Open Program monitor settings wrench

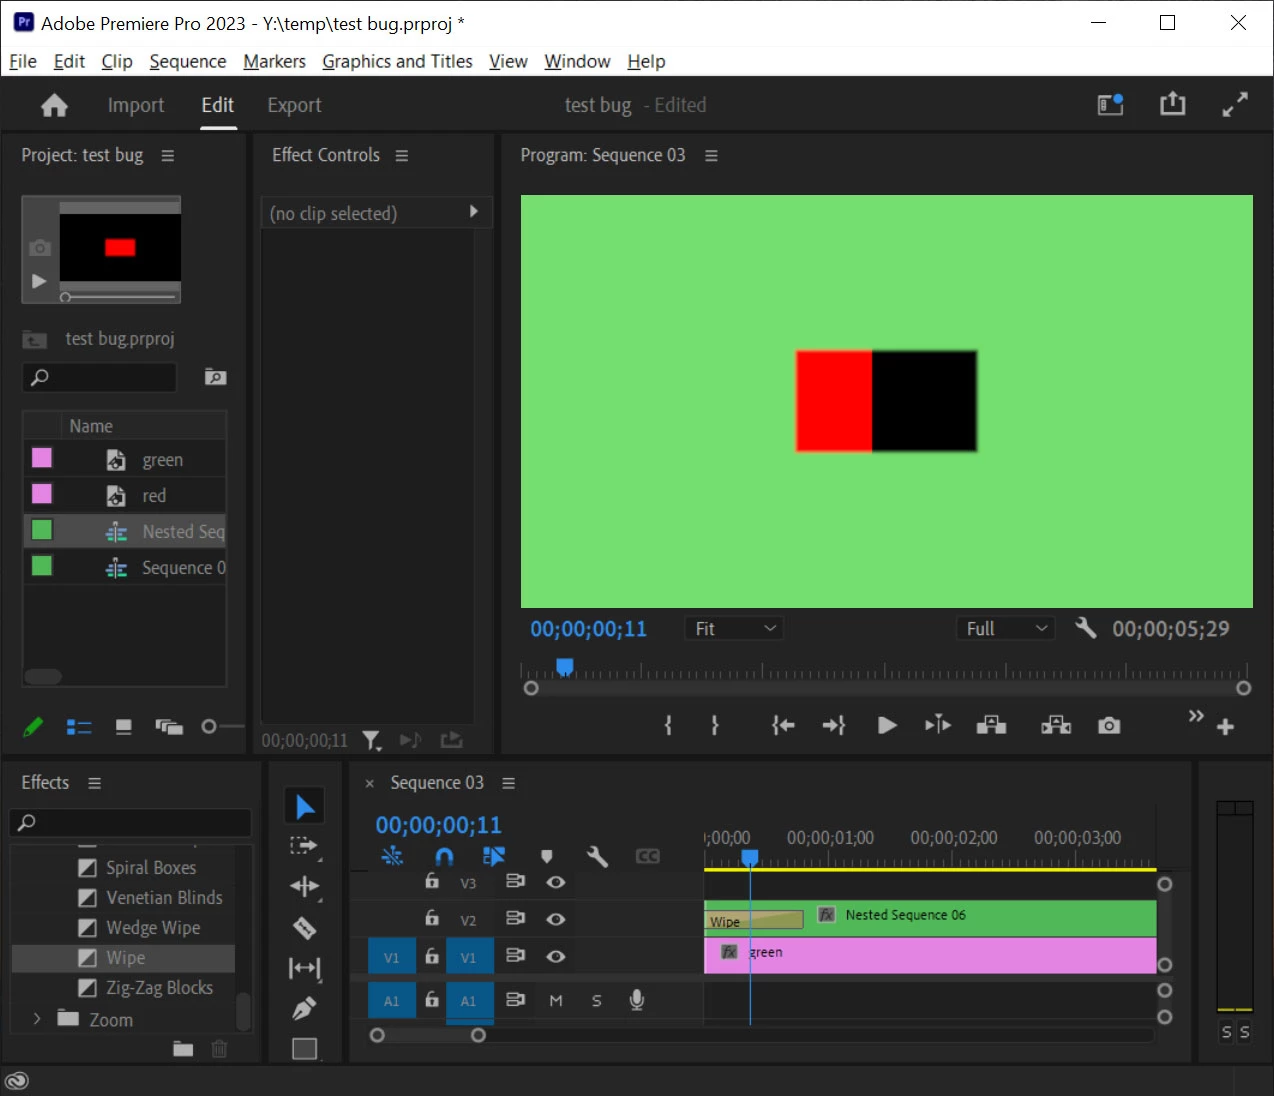[x=1085, y=628]
